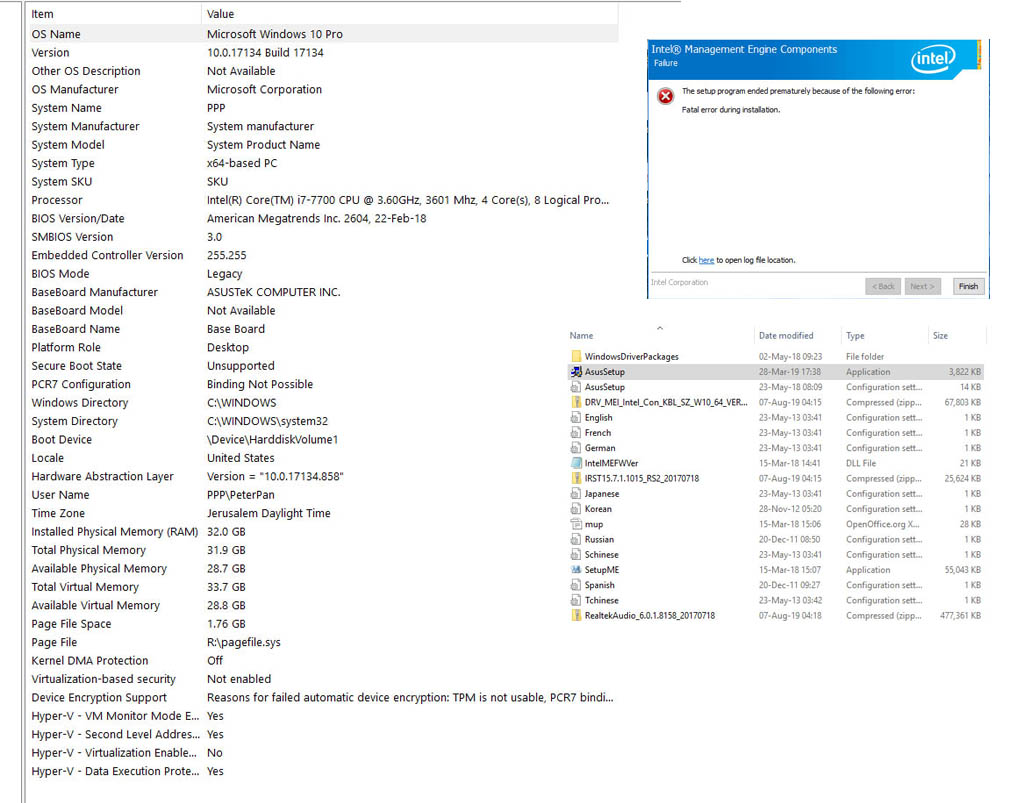The height and width of the screenshot is (803, 1024).
Task: Click the WindowsDriverPackages folder icon
Action: pyautogui.click(x=576, y=357)
